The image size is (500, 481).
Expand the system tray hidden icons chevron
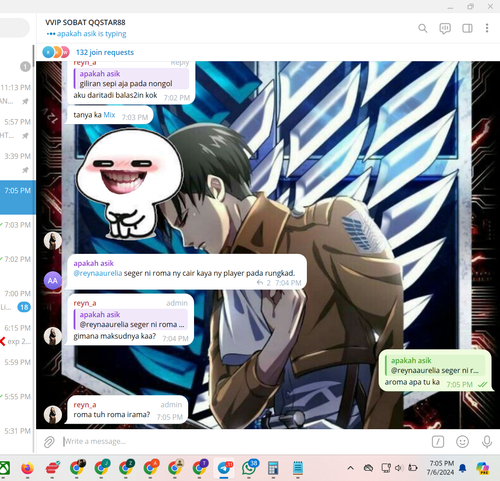point(350,468)
